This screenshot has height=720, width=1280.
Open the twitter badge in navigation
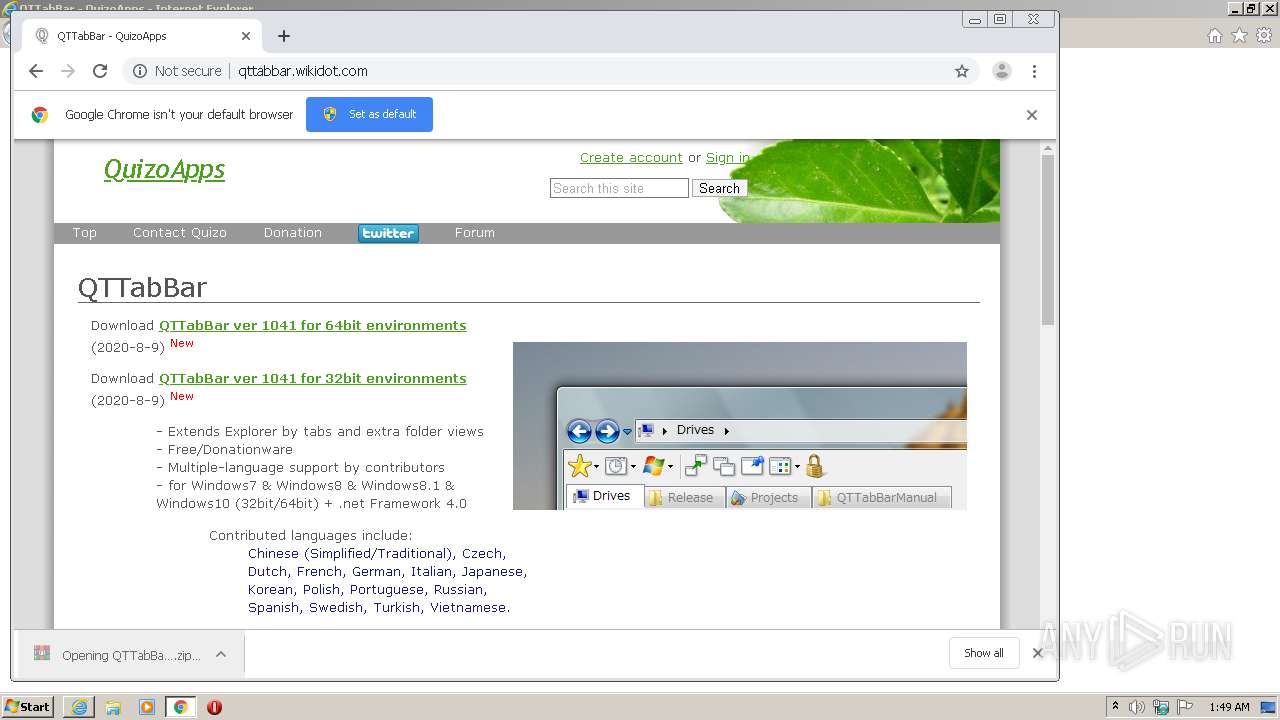(388, 233)
